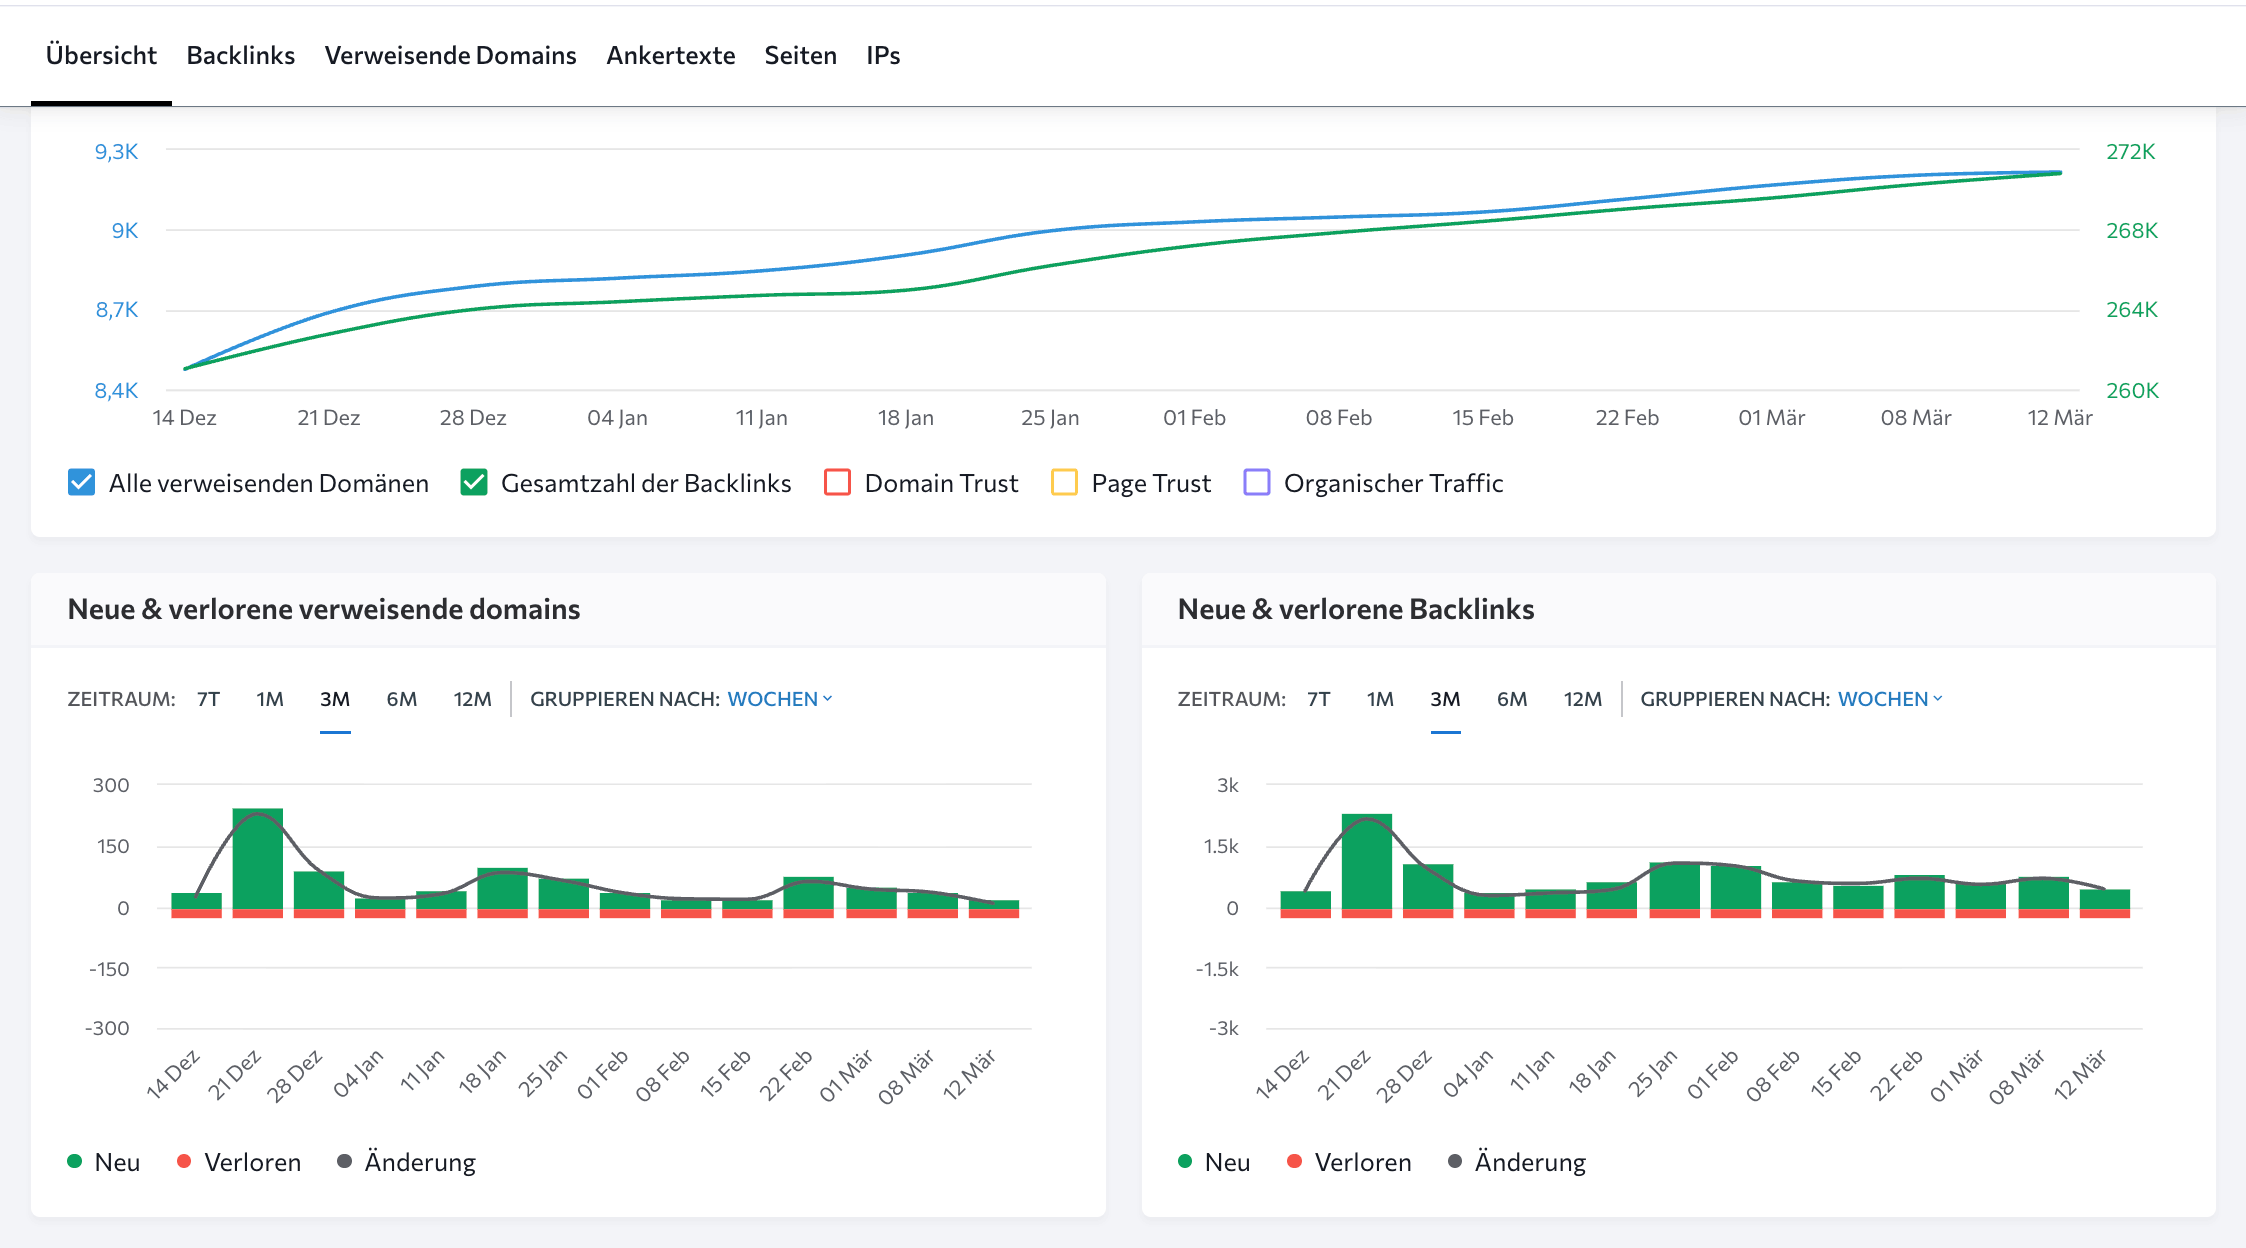Select the Ankertexte tab

(x=670, y=55)
